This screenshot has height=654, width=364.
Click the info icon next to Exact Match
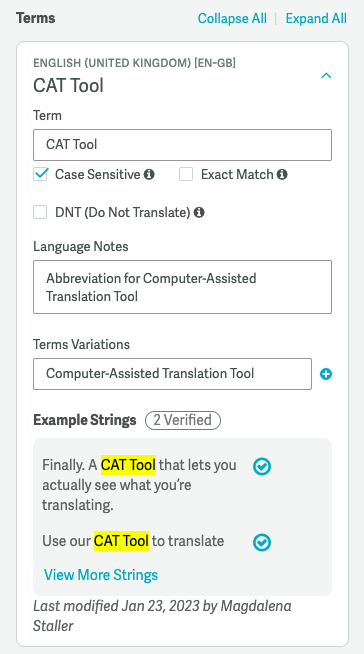point(282,174)
